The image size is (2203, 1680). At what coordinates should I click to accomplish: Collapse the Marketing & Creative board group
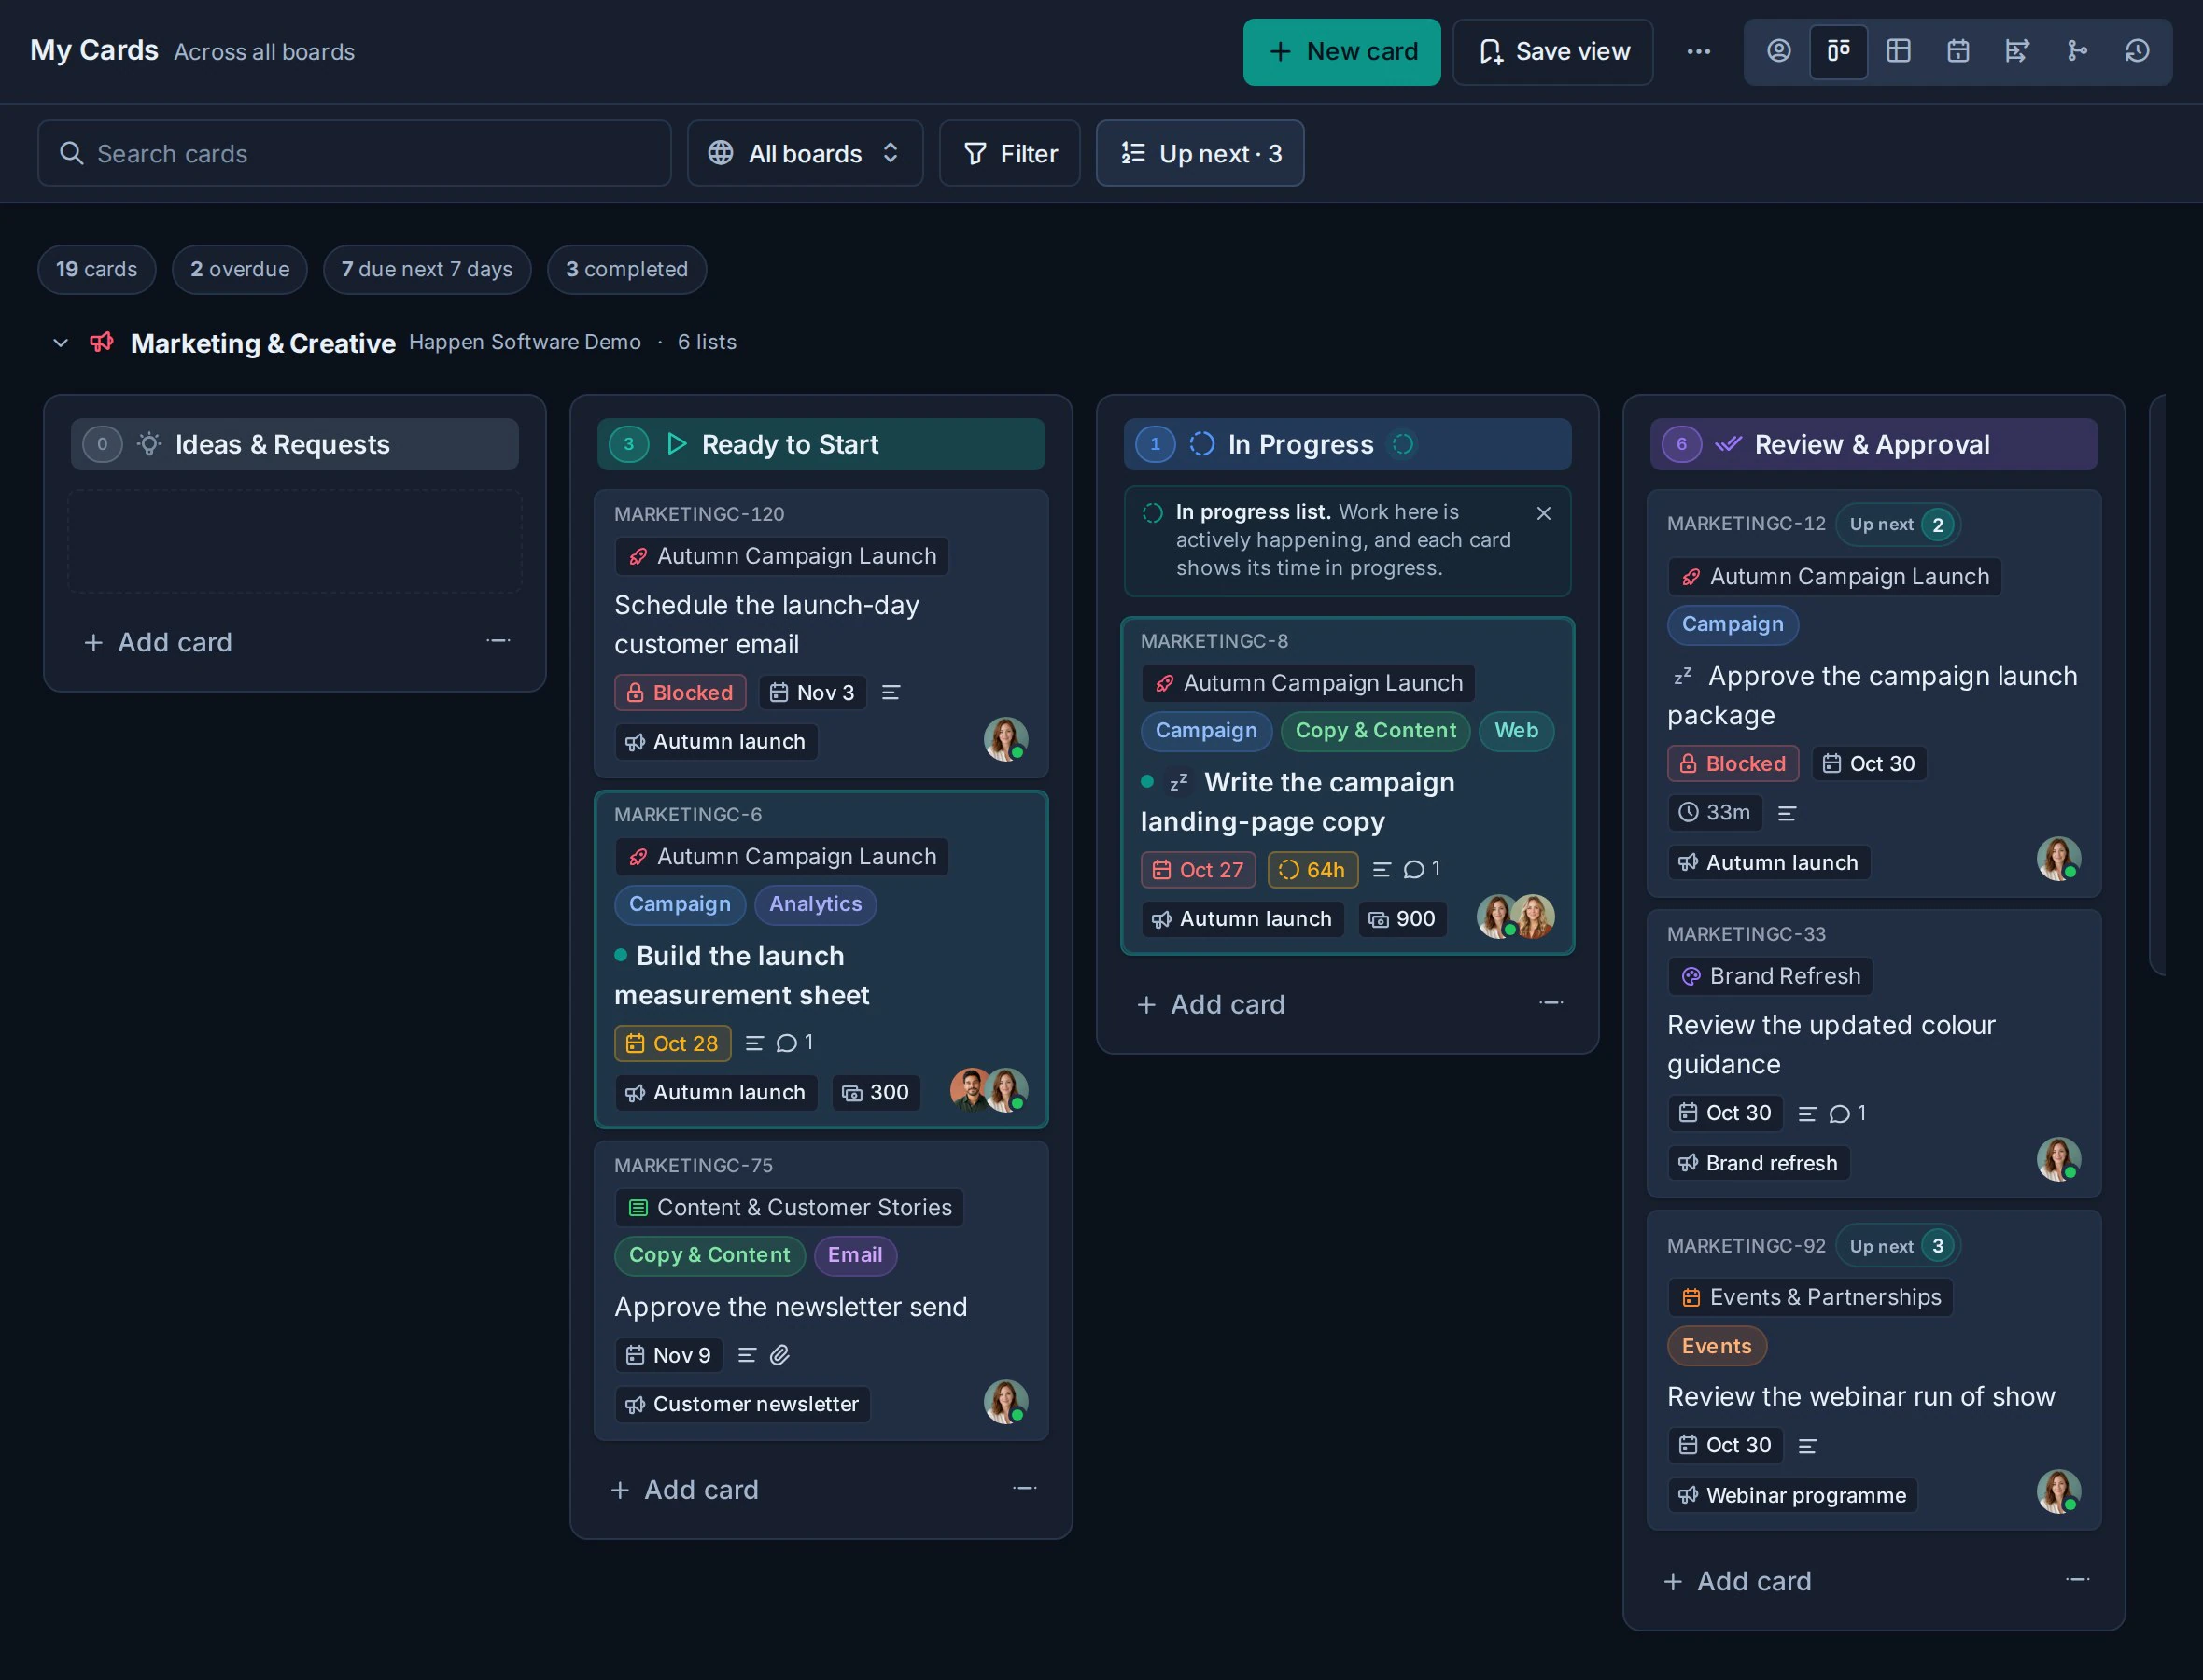pos(61,343)
